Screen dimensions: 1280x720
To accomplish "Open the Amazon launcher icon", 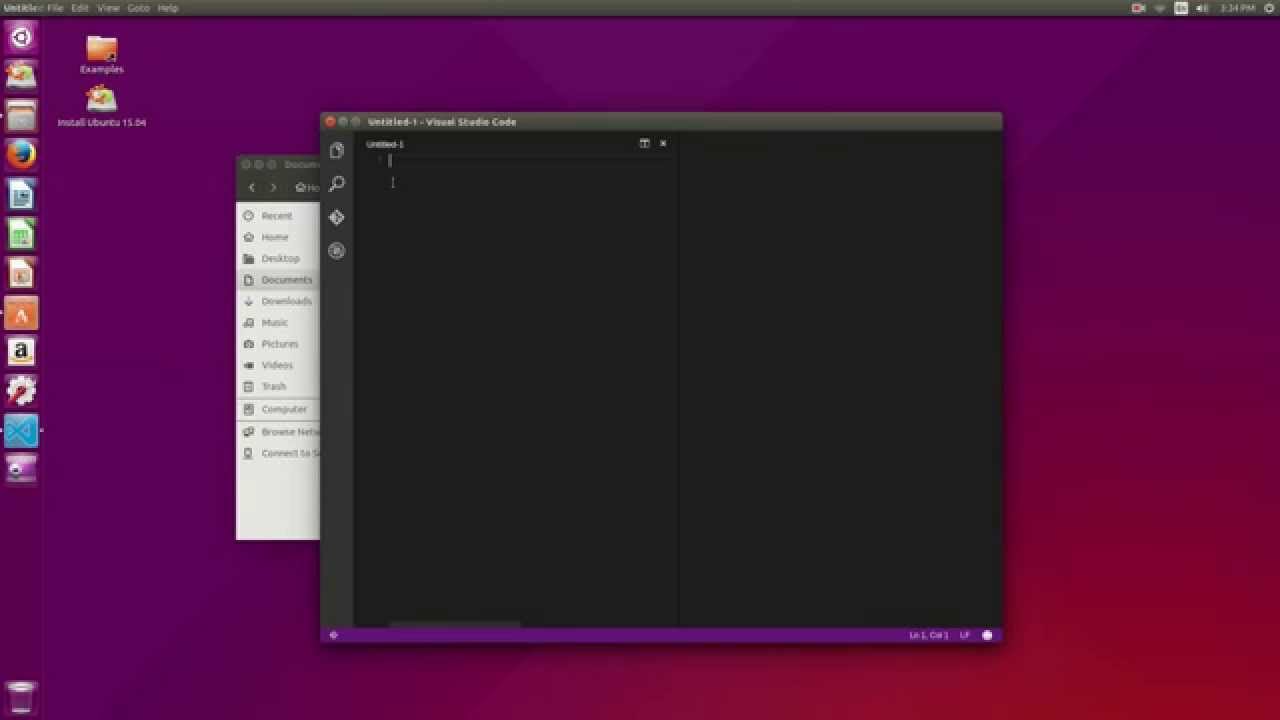I will pos(21,352).
